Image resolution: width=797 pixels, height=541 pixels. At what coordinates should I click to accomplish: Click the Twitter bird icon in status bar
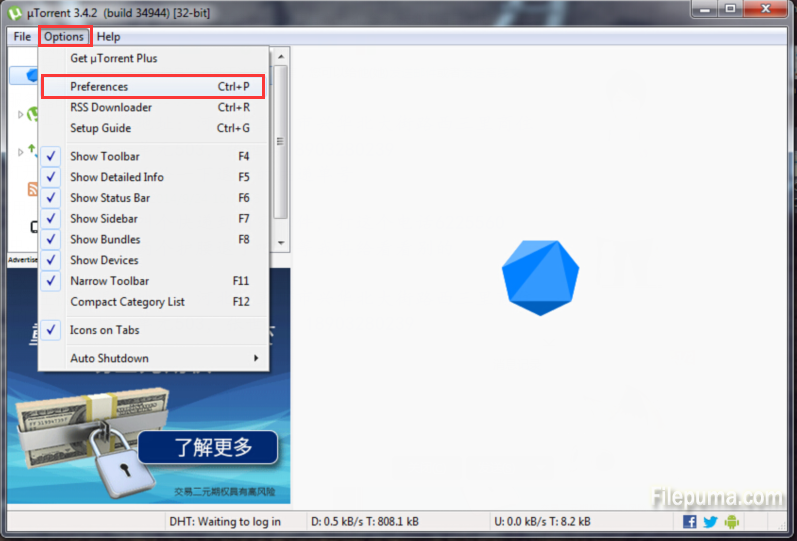point(710,521)
